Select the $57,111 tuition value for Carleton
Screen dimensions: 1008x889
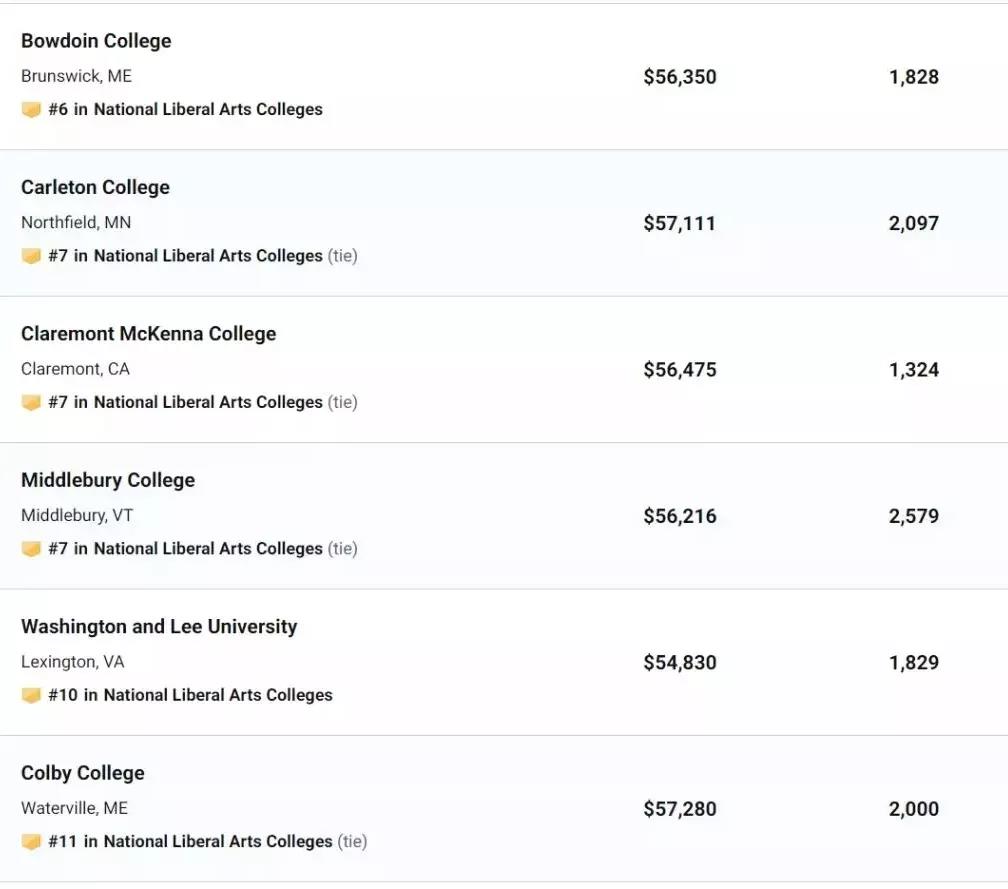(x=680, y=224)
